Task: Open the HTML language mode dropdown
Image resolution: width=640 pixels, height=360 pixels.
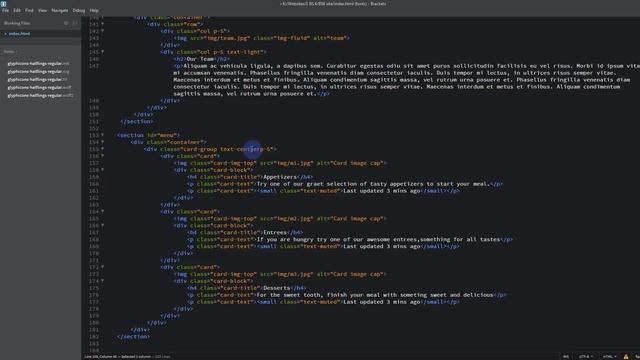Action: pyautogui.click(x=609, y=356)
